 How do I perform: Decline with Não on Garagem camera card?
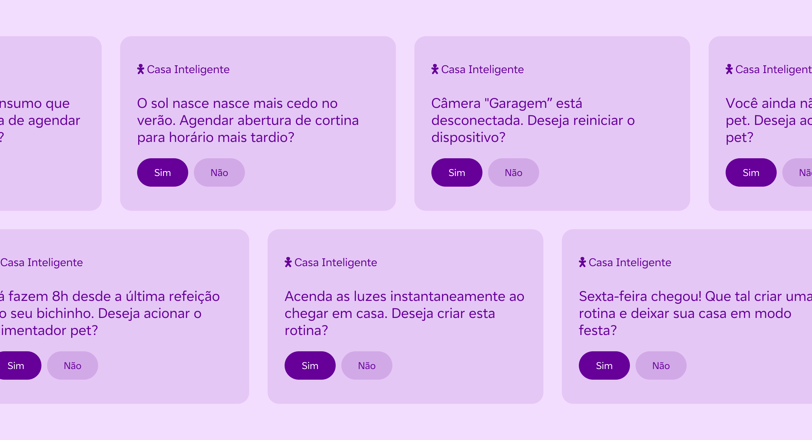tap(513, 172)
